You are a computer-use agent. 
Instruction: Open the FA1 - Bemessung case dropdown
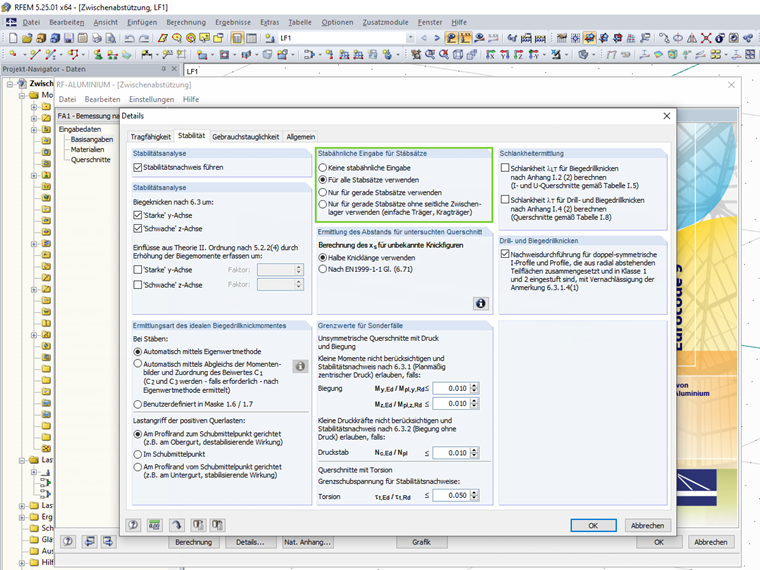(88, 116)
